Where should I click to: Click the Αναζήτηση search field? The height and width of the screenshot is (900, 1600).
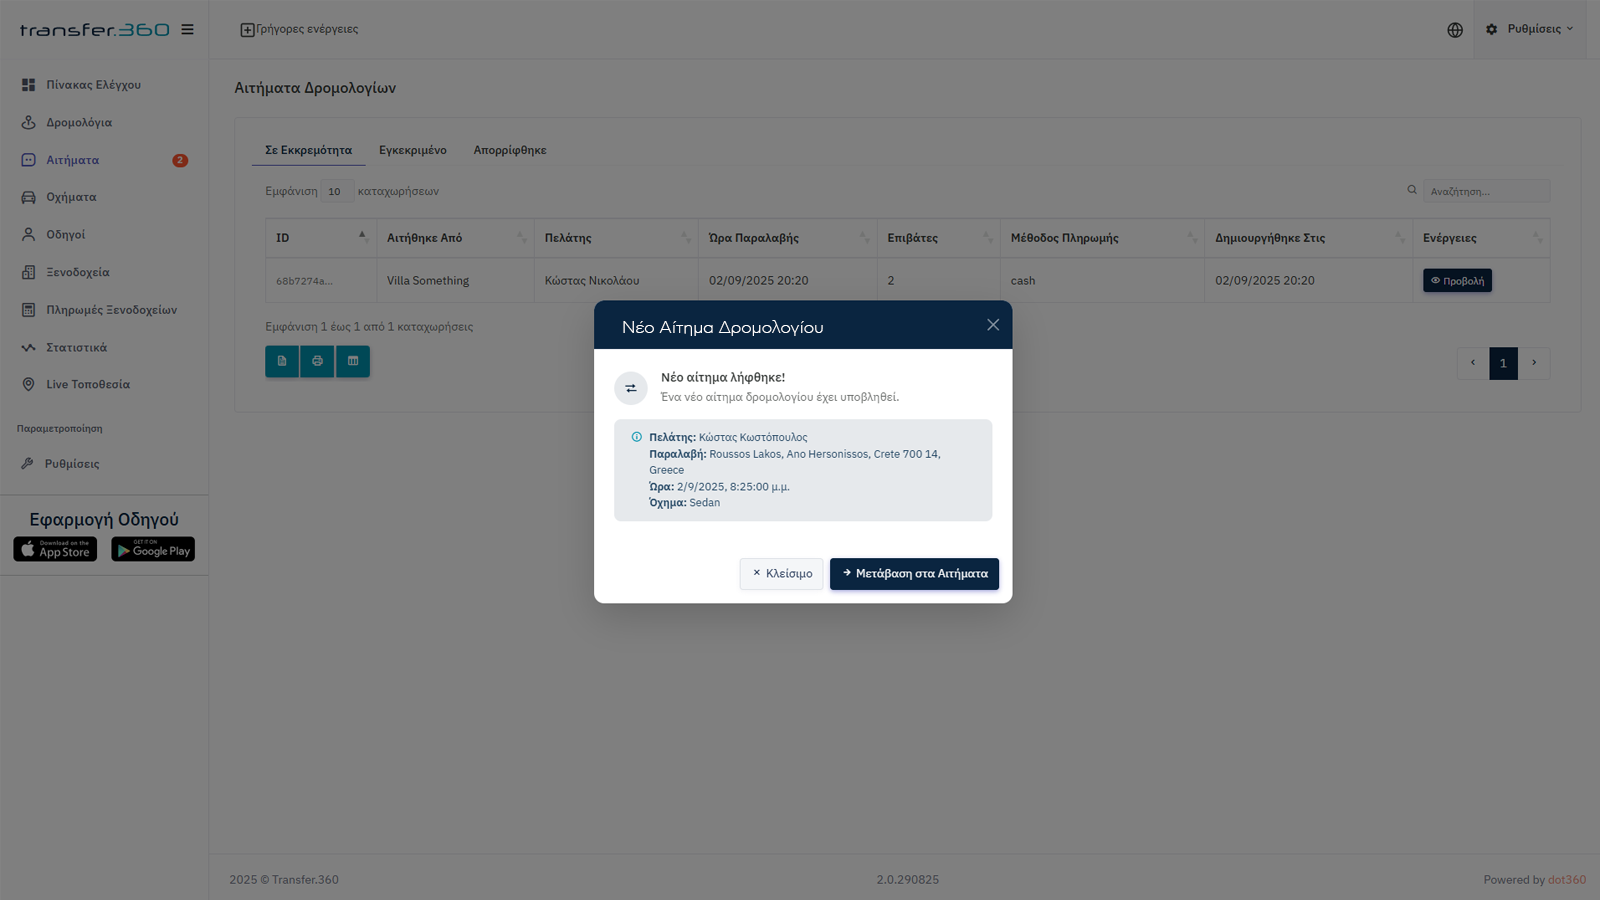pyautogui.click(x=1486, y=191)
